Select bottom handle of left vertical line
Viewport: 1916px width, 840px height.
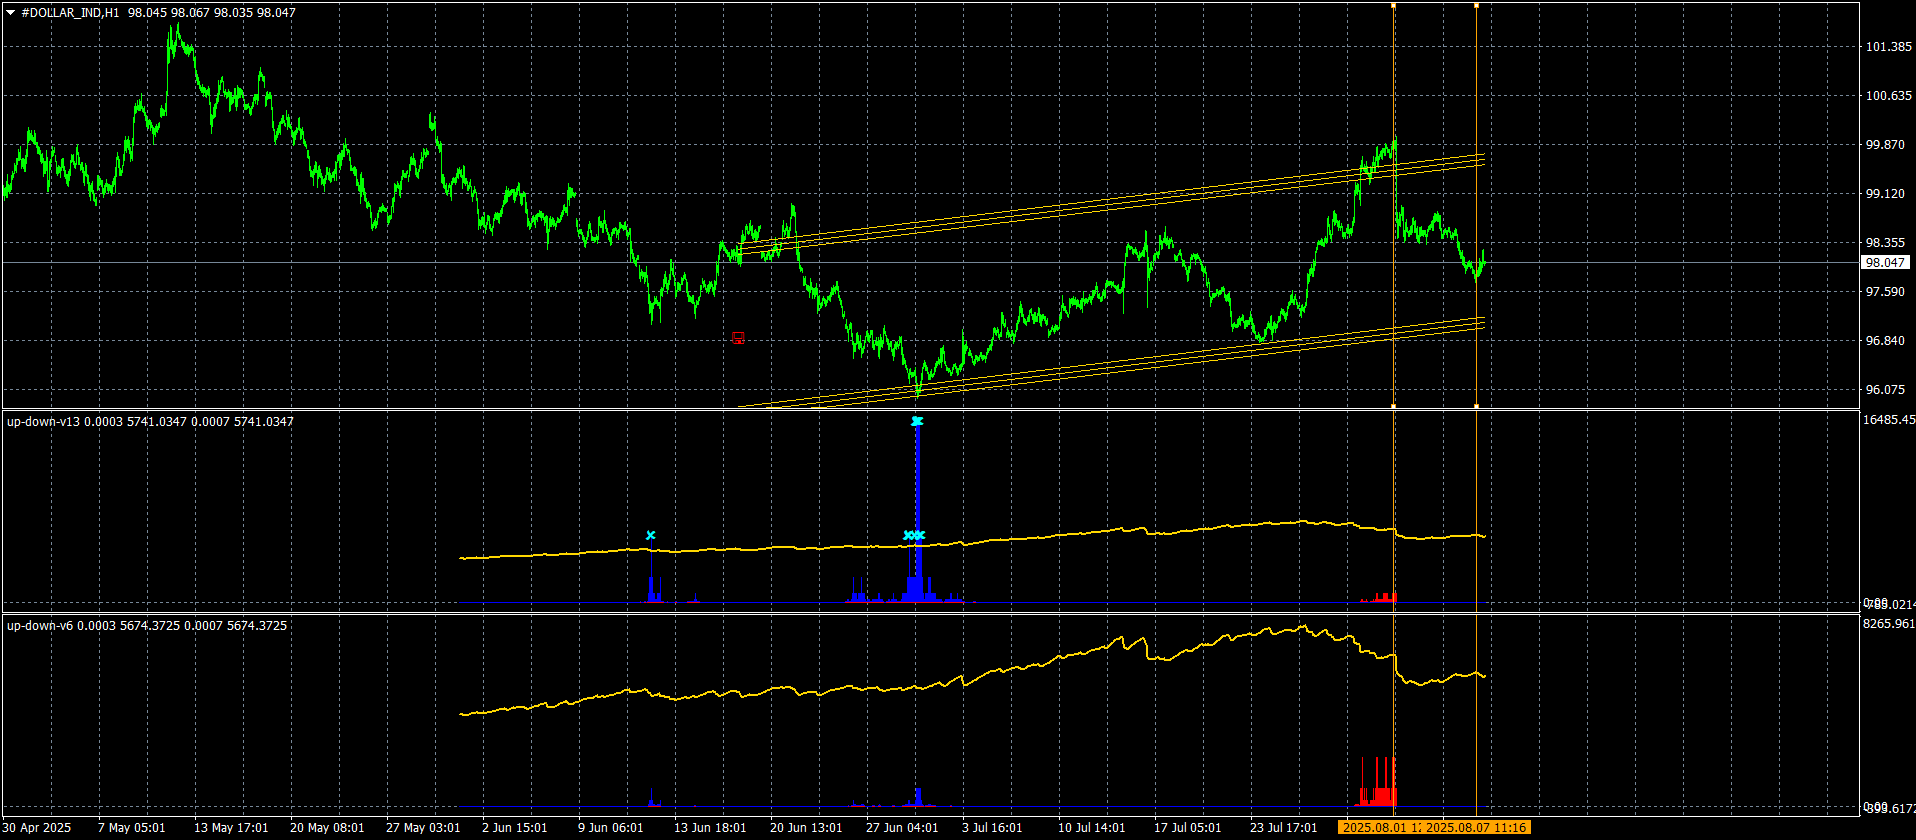(x=1394, y=406)
